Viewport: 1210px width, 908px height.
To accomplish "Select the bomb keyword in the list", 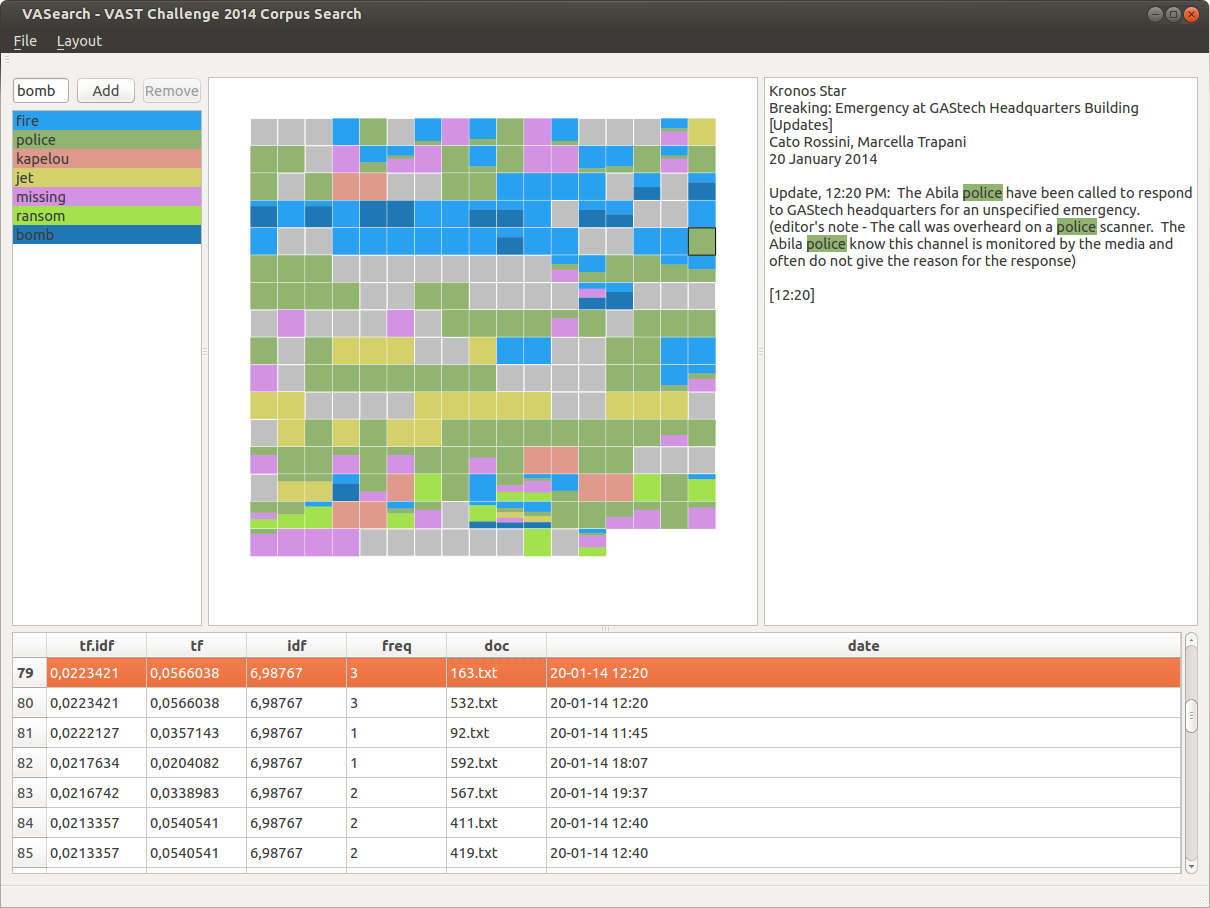I will pos(107,235).
